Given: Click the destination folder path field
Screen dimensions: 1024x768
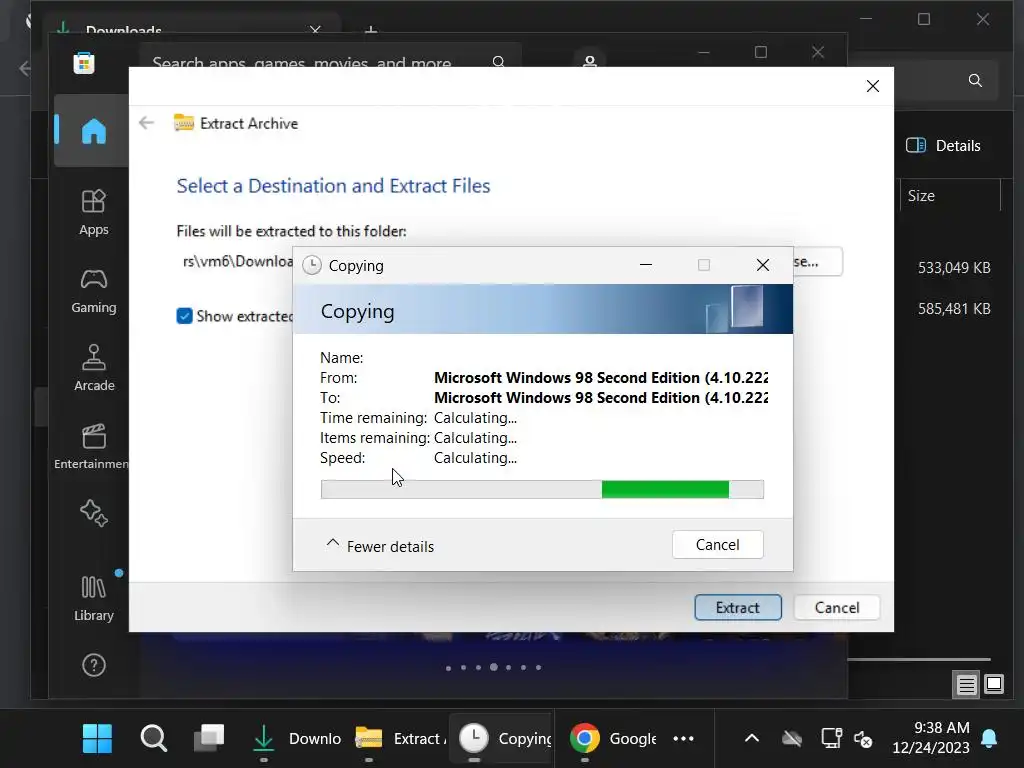Looking at the screenshot, I should [x=236, y=261].
